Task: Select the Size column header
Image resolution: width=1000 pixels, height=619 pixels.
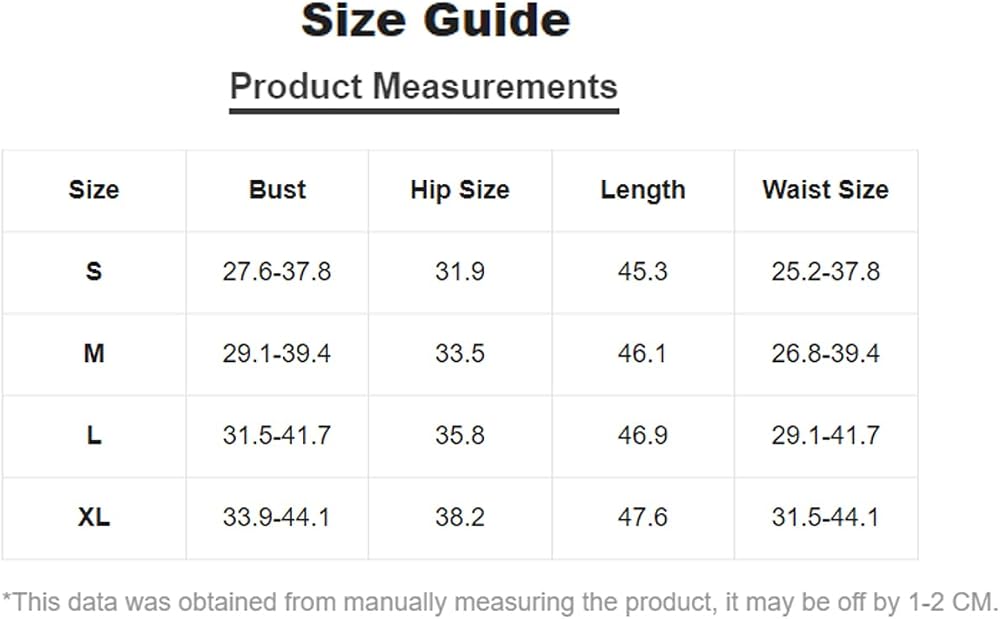Action: point(94,190)
